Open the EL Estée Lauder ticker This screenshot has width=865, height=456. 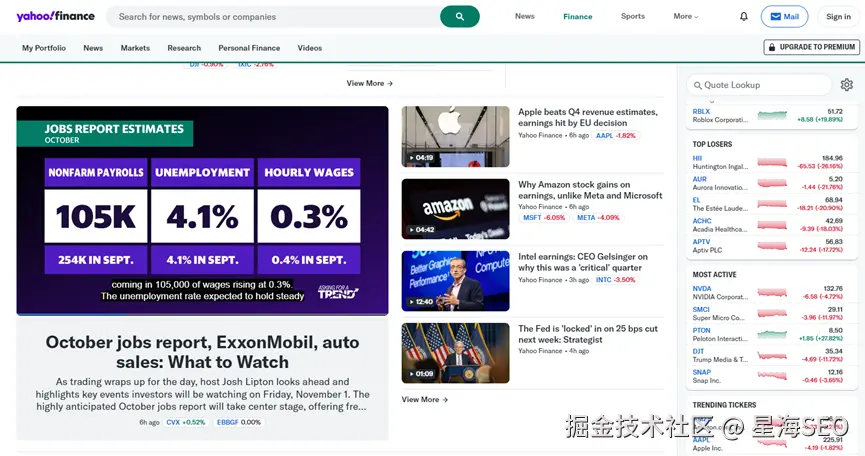696,200
